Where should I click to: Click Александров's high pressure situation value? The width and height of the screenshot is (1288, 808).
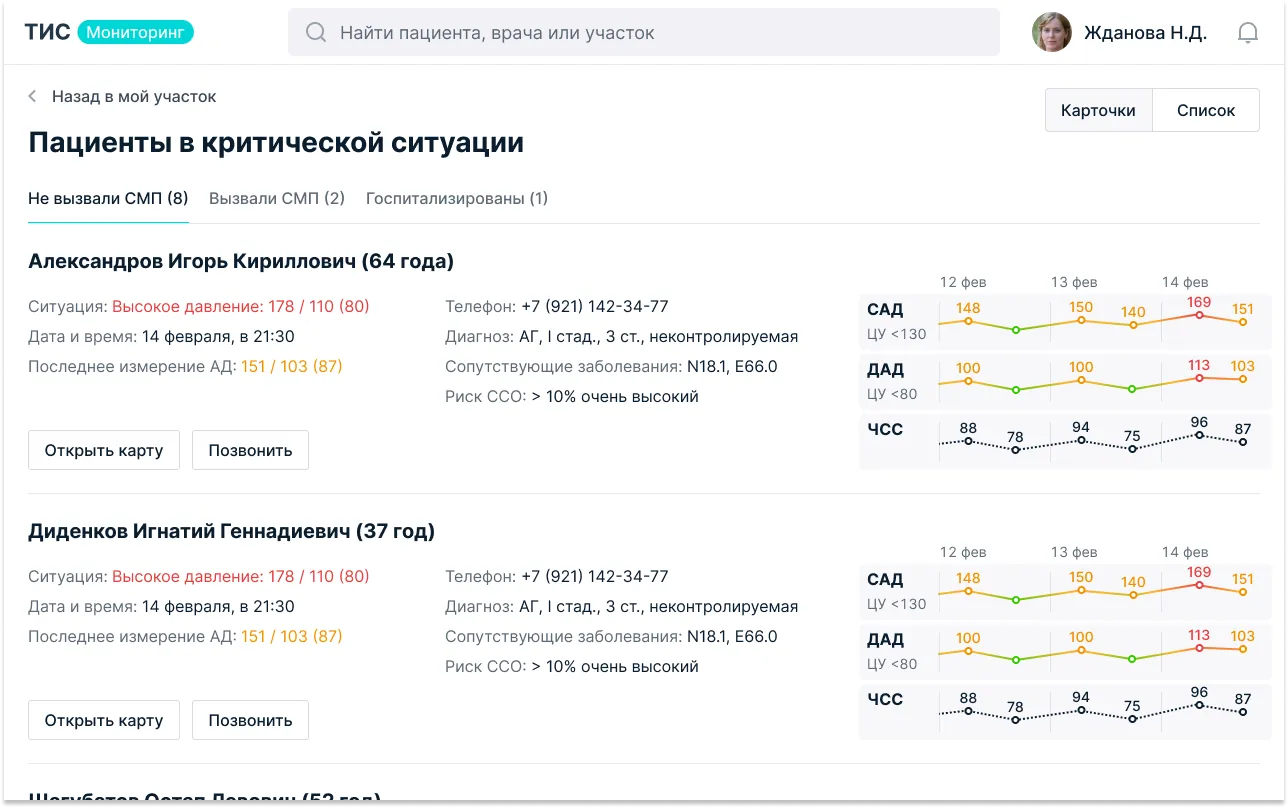coord(241,307)
